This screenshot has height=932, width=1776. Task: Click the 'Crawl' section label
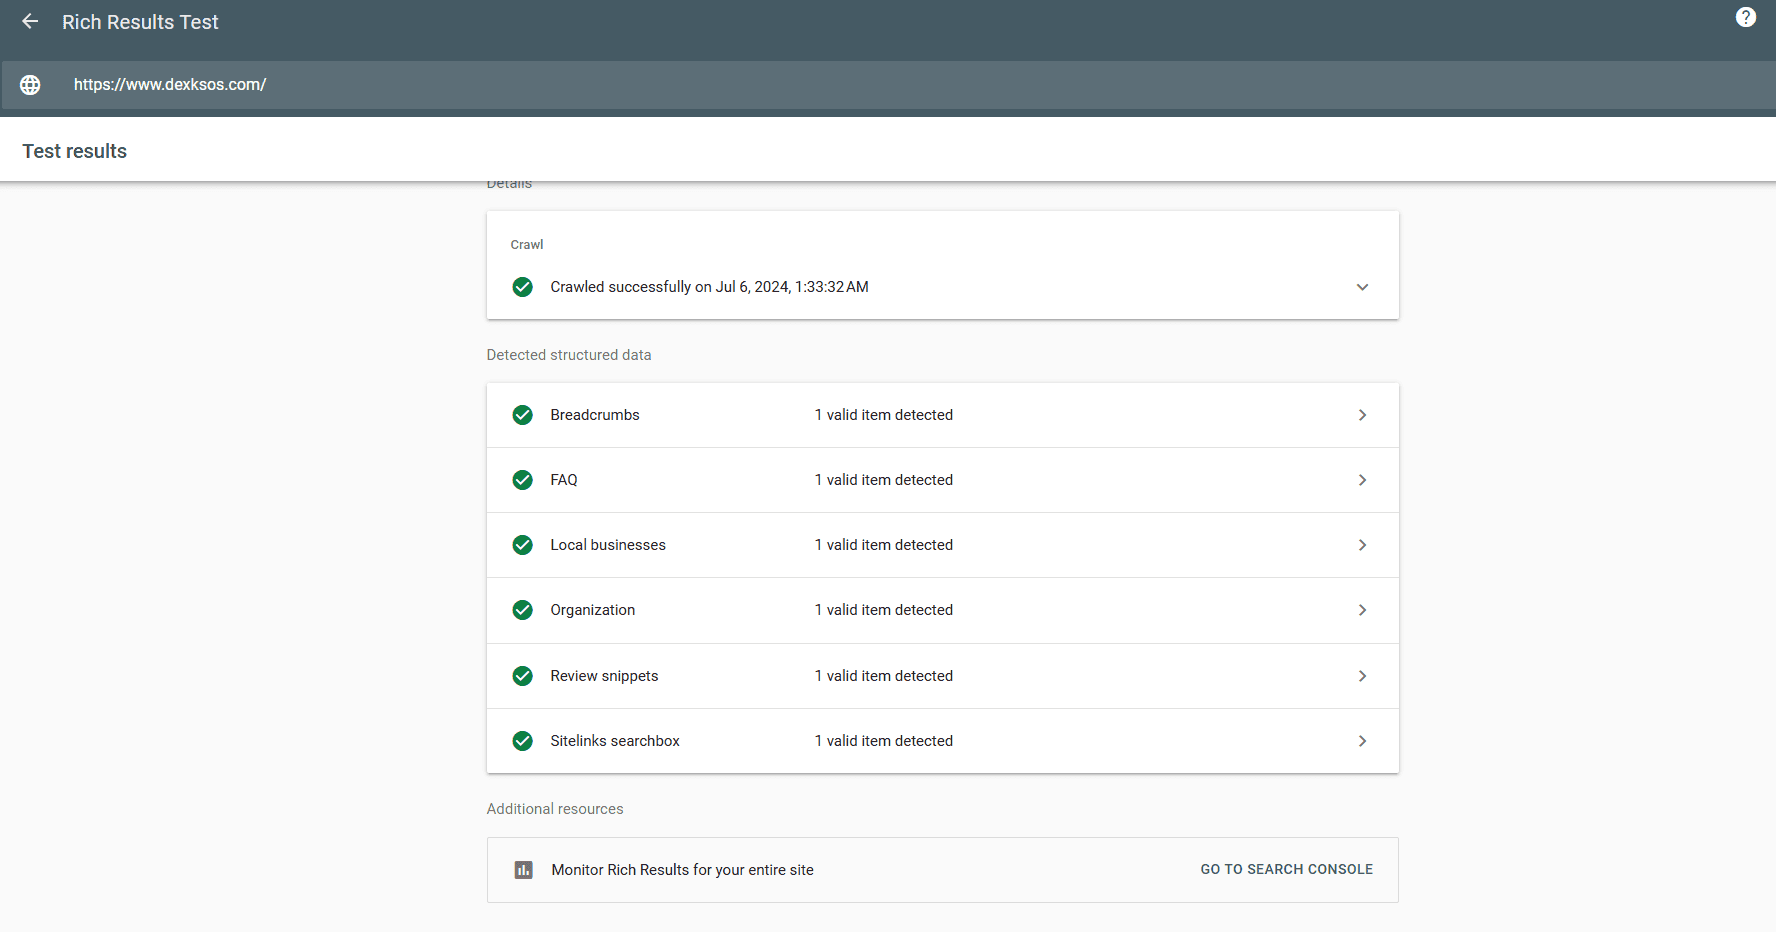527,245
